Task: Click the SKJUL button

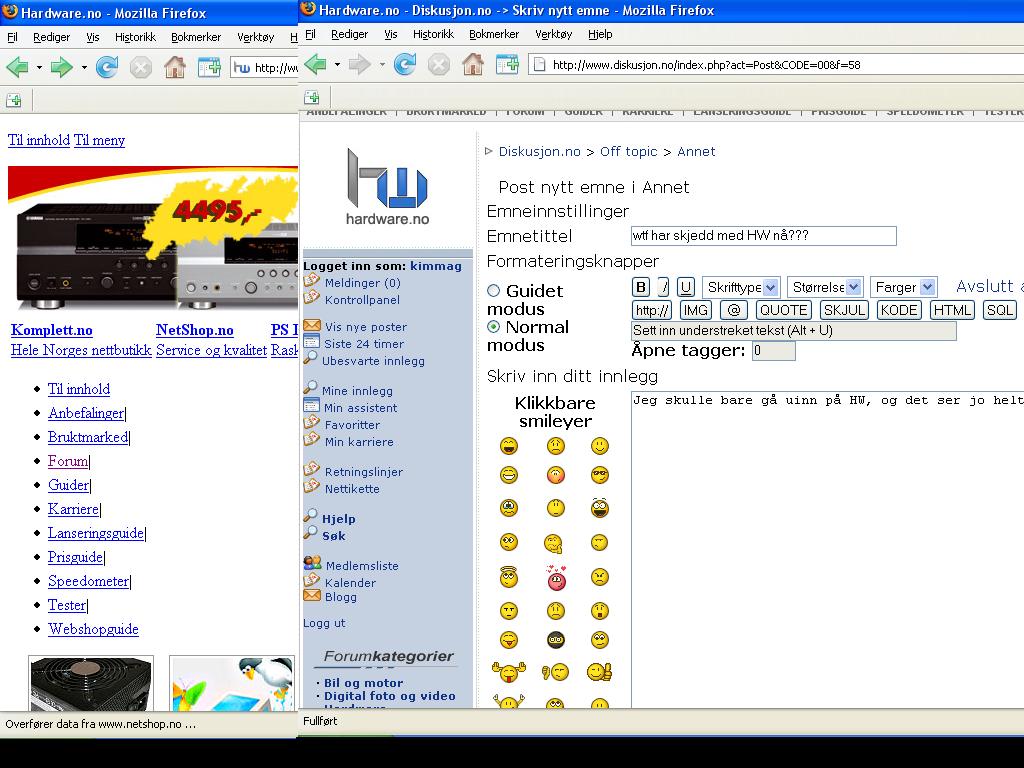Action: [x=844, y=310]
